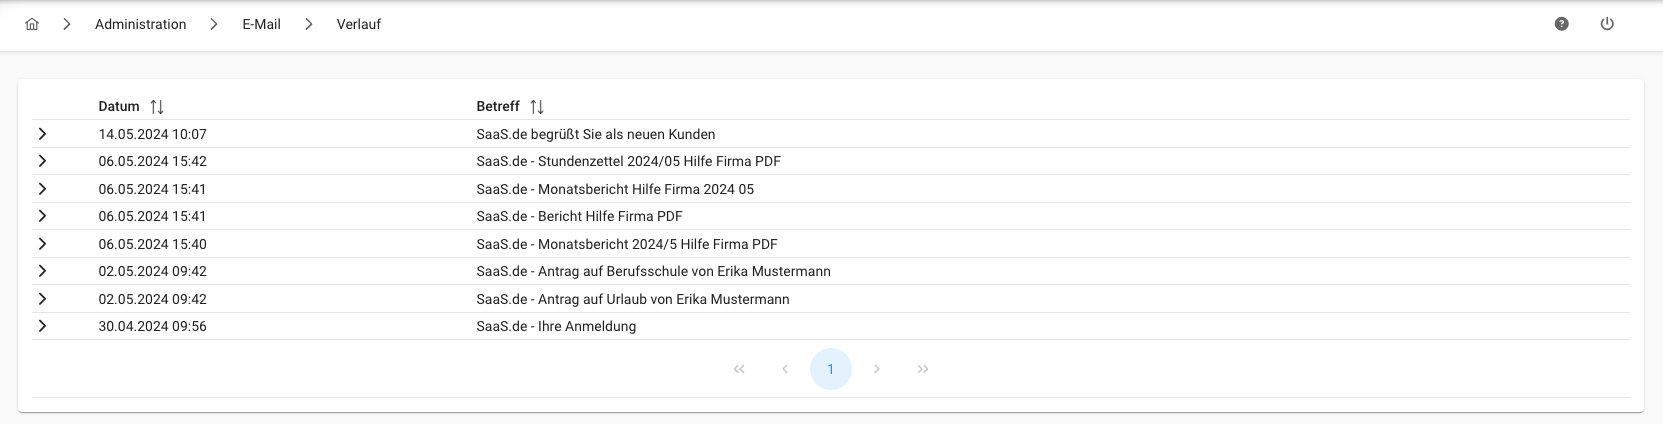Open E-Mail in the breadcrumb
This screenshot has height=424, width=1663.
(x=261, y=24)
